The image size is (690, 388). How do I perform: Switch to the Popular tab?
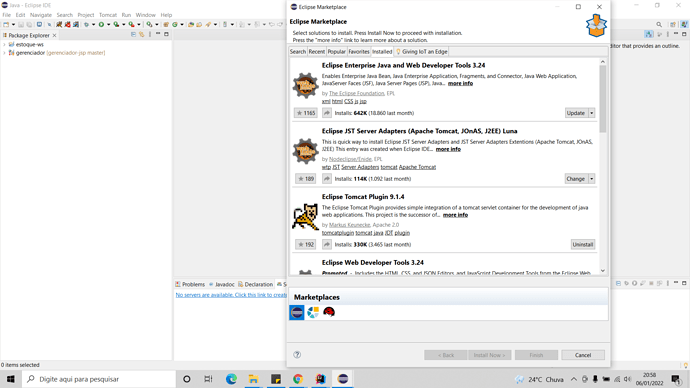click(x=336, y=51)
